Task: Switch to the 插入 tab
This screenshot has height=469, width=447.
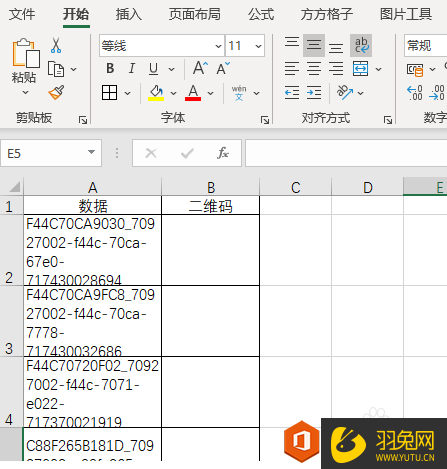Action: point(129,14)
